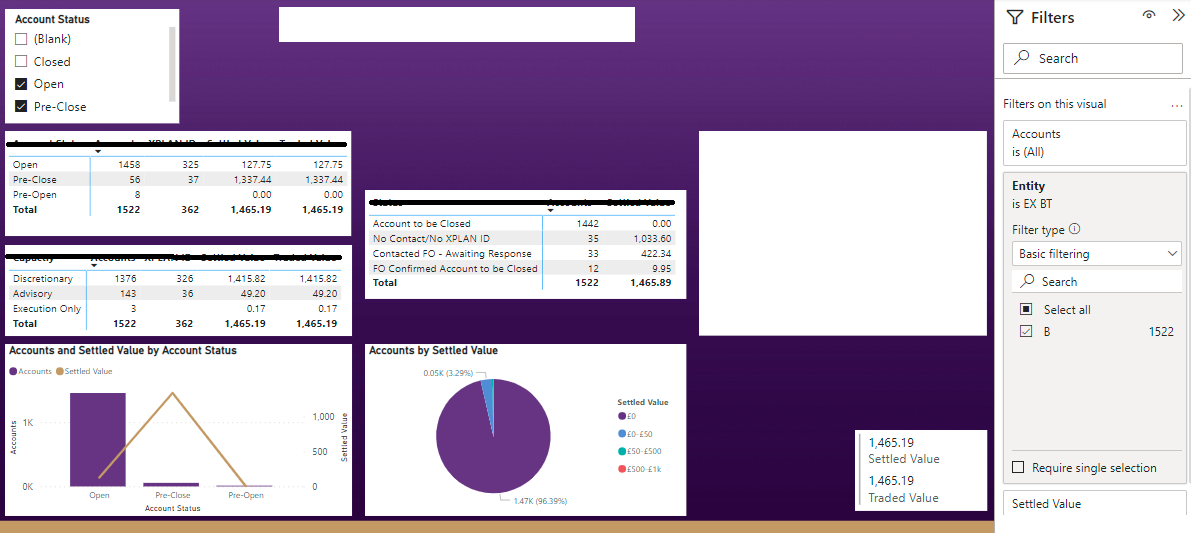Click the 1522 count beside B in Entity filter

pyautogui.click(x=1161, y=332)
